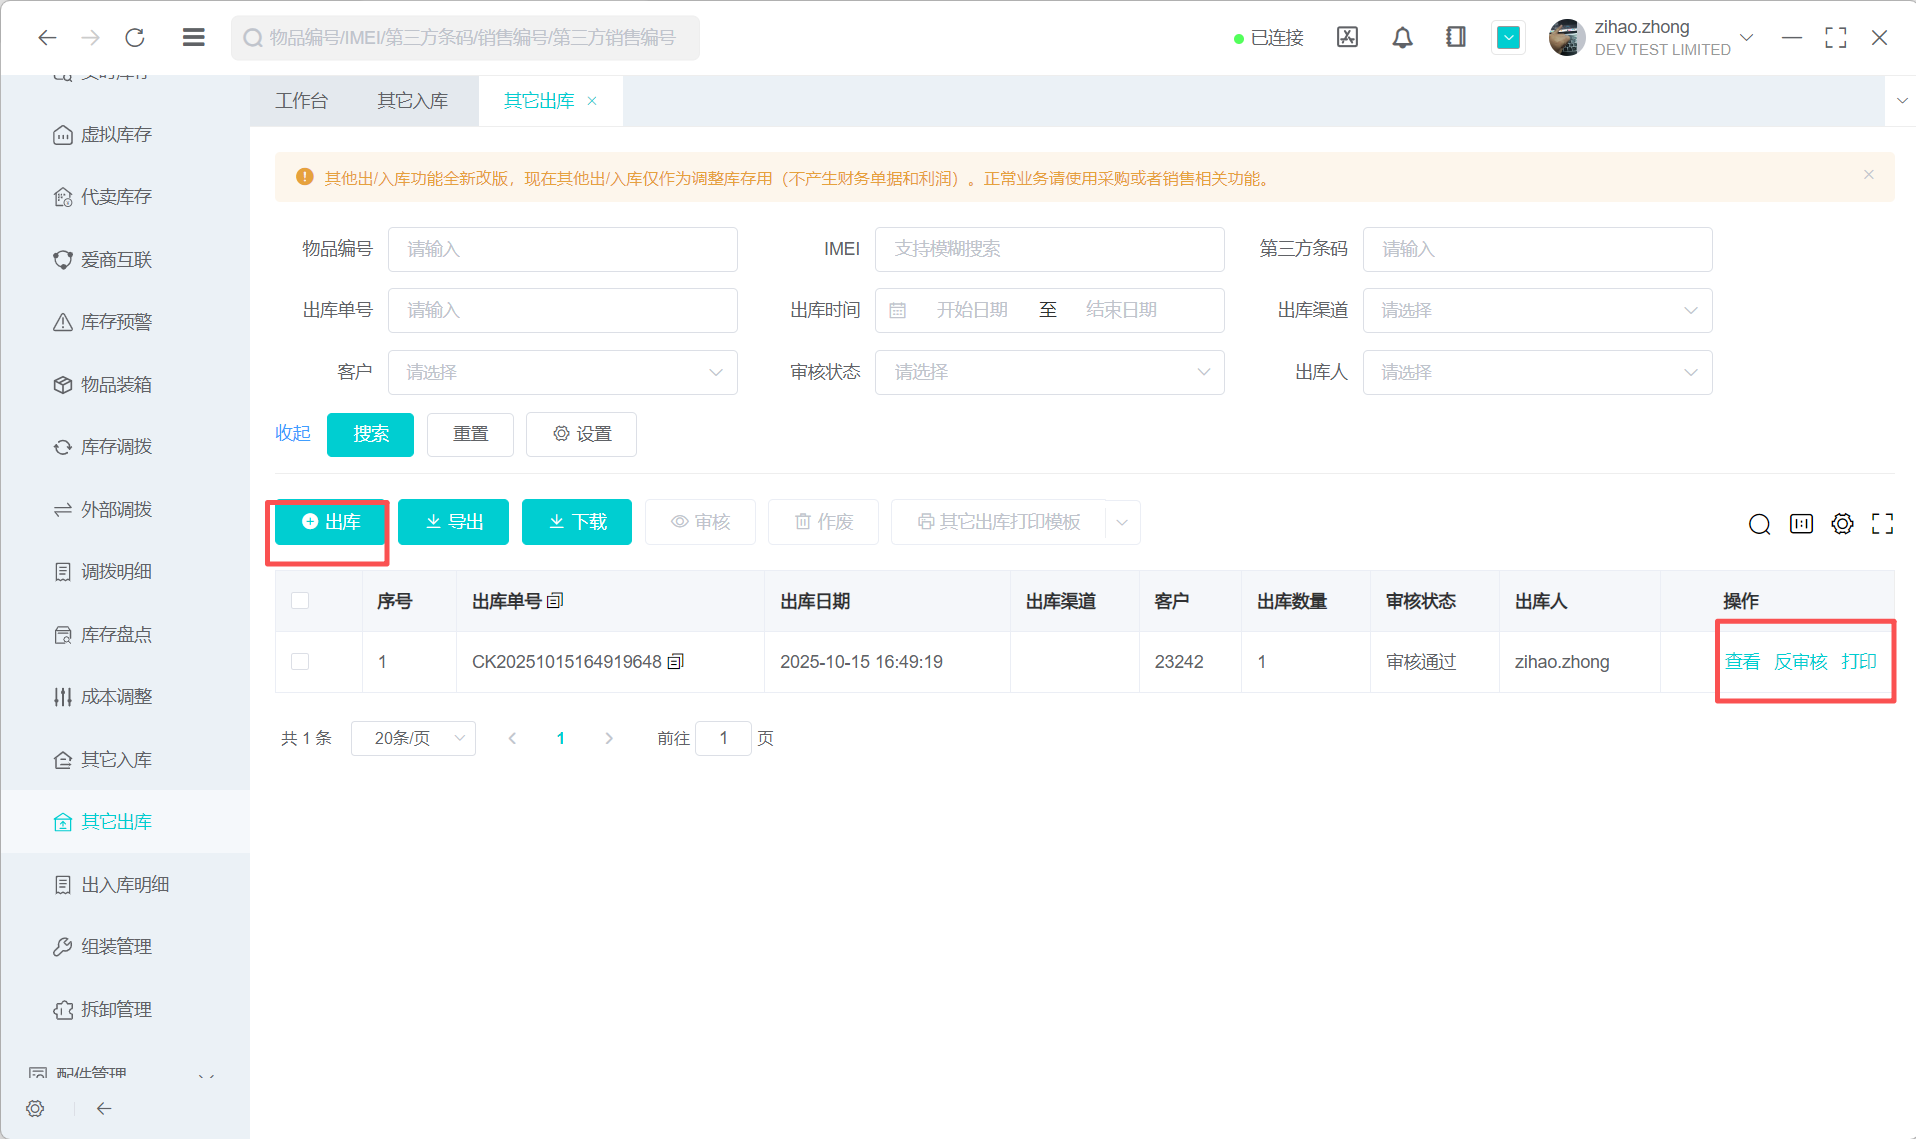Click the search magnifier icon above the table

pos(1759,524)
